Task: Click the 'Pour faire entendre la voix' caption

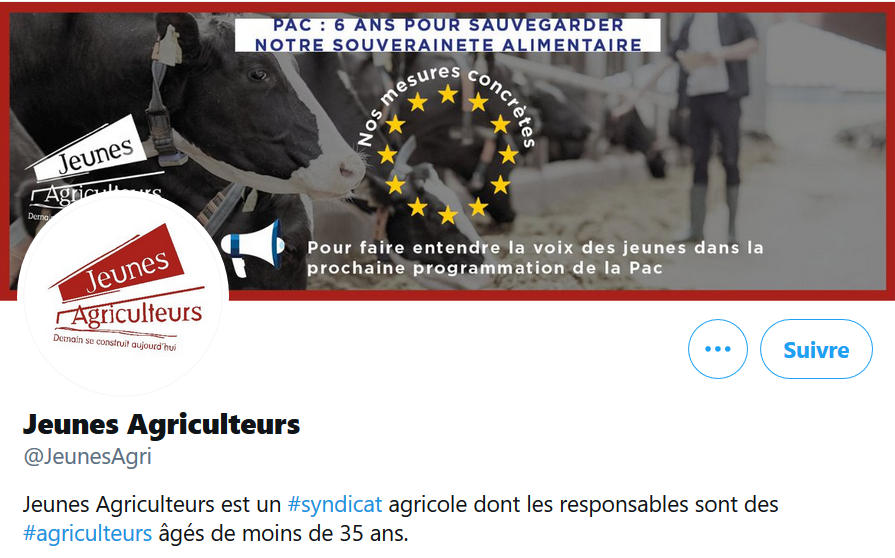Action: point(535,258)
